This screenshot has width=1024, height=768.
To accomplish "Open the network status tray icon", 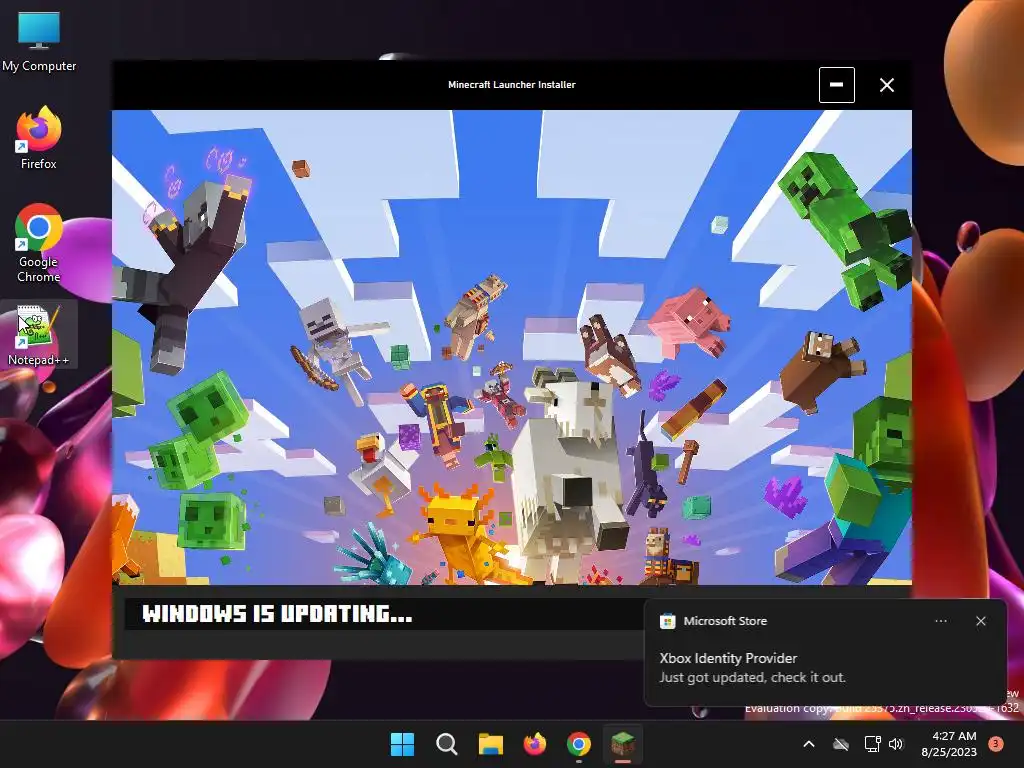I will 872,744.
